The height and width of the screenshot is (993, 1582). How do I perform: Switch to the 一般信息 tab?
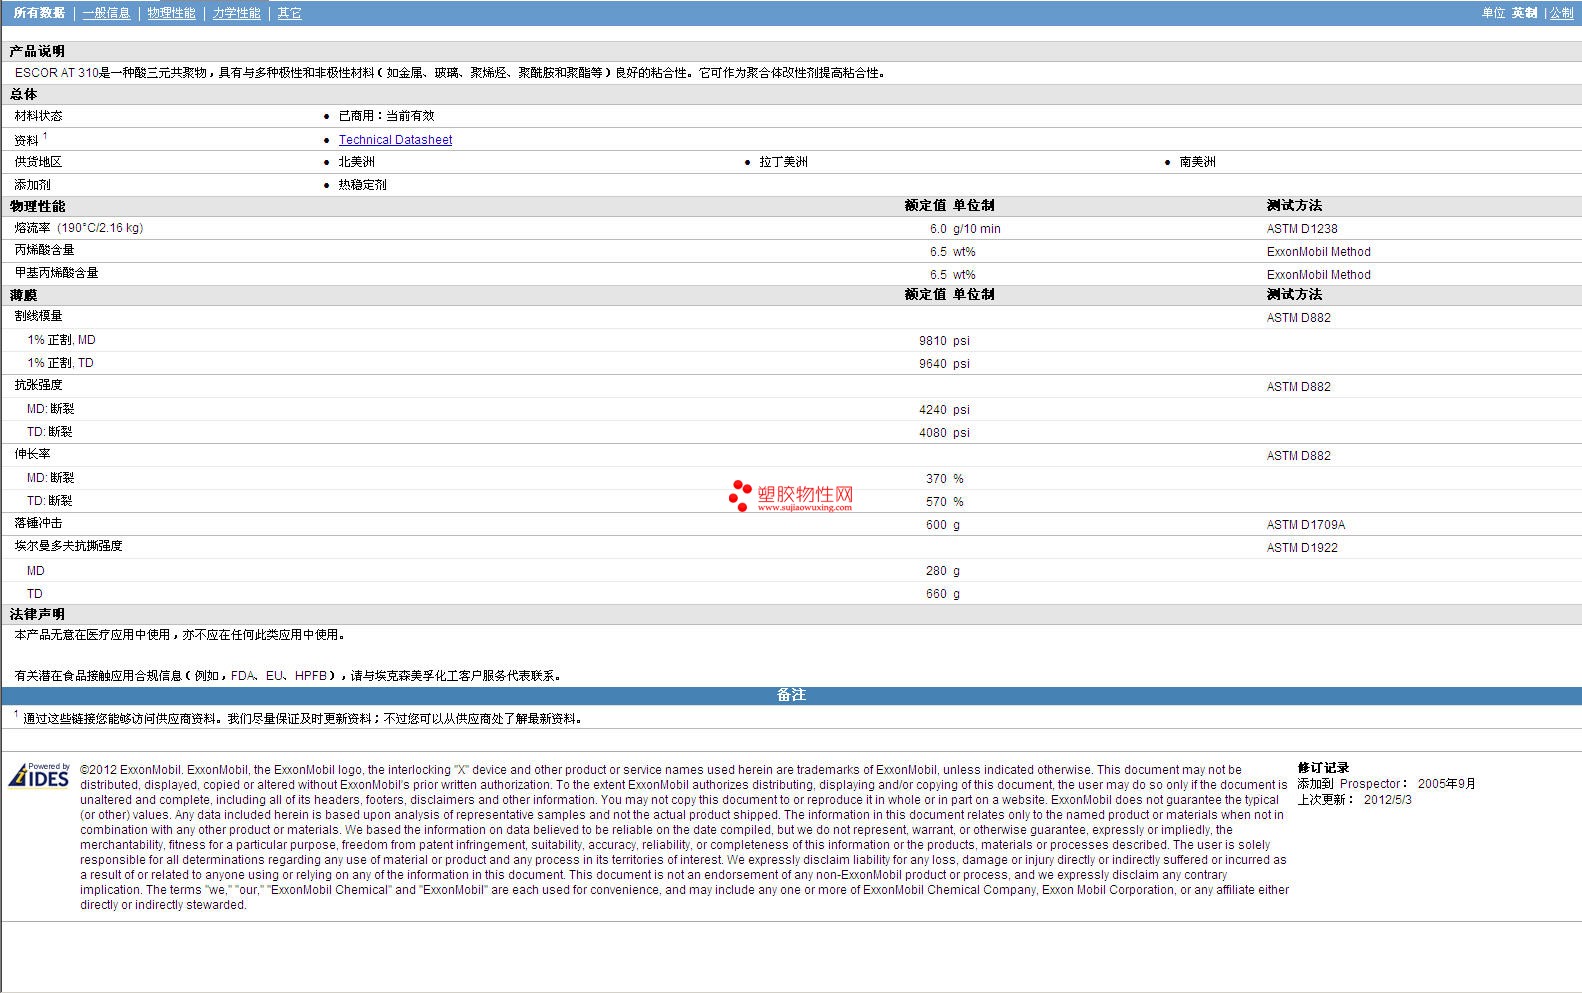click(106, 13)
